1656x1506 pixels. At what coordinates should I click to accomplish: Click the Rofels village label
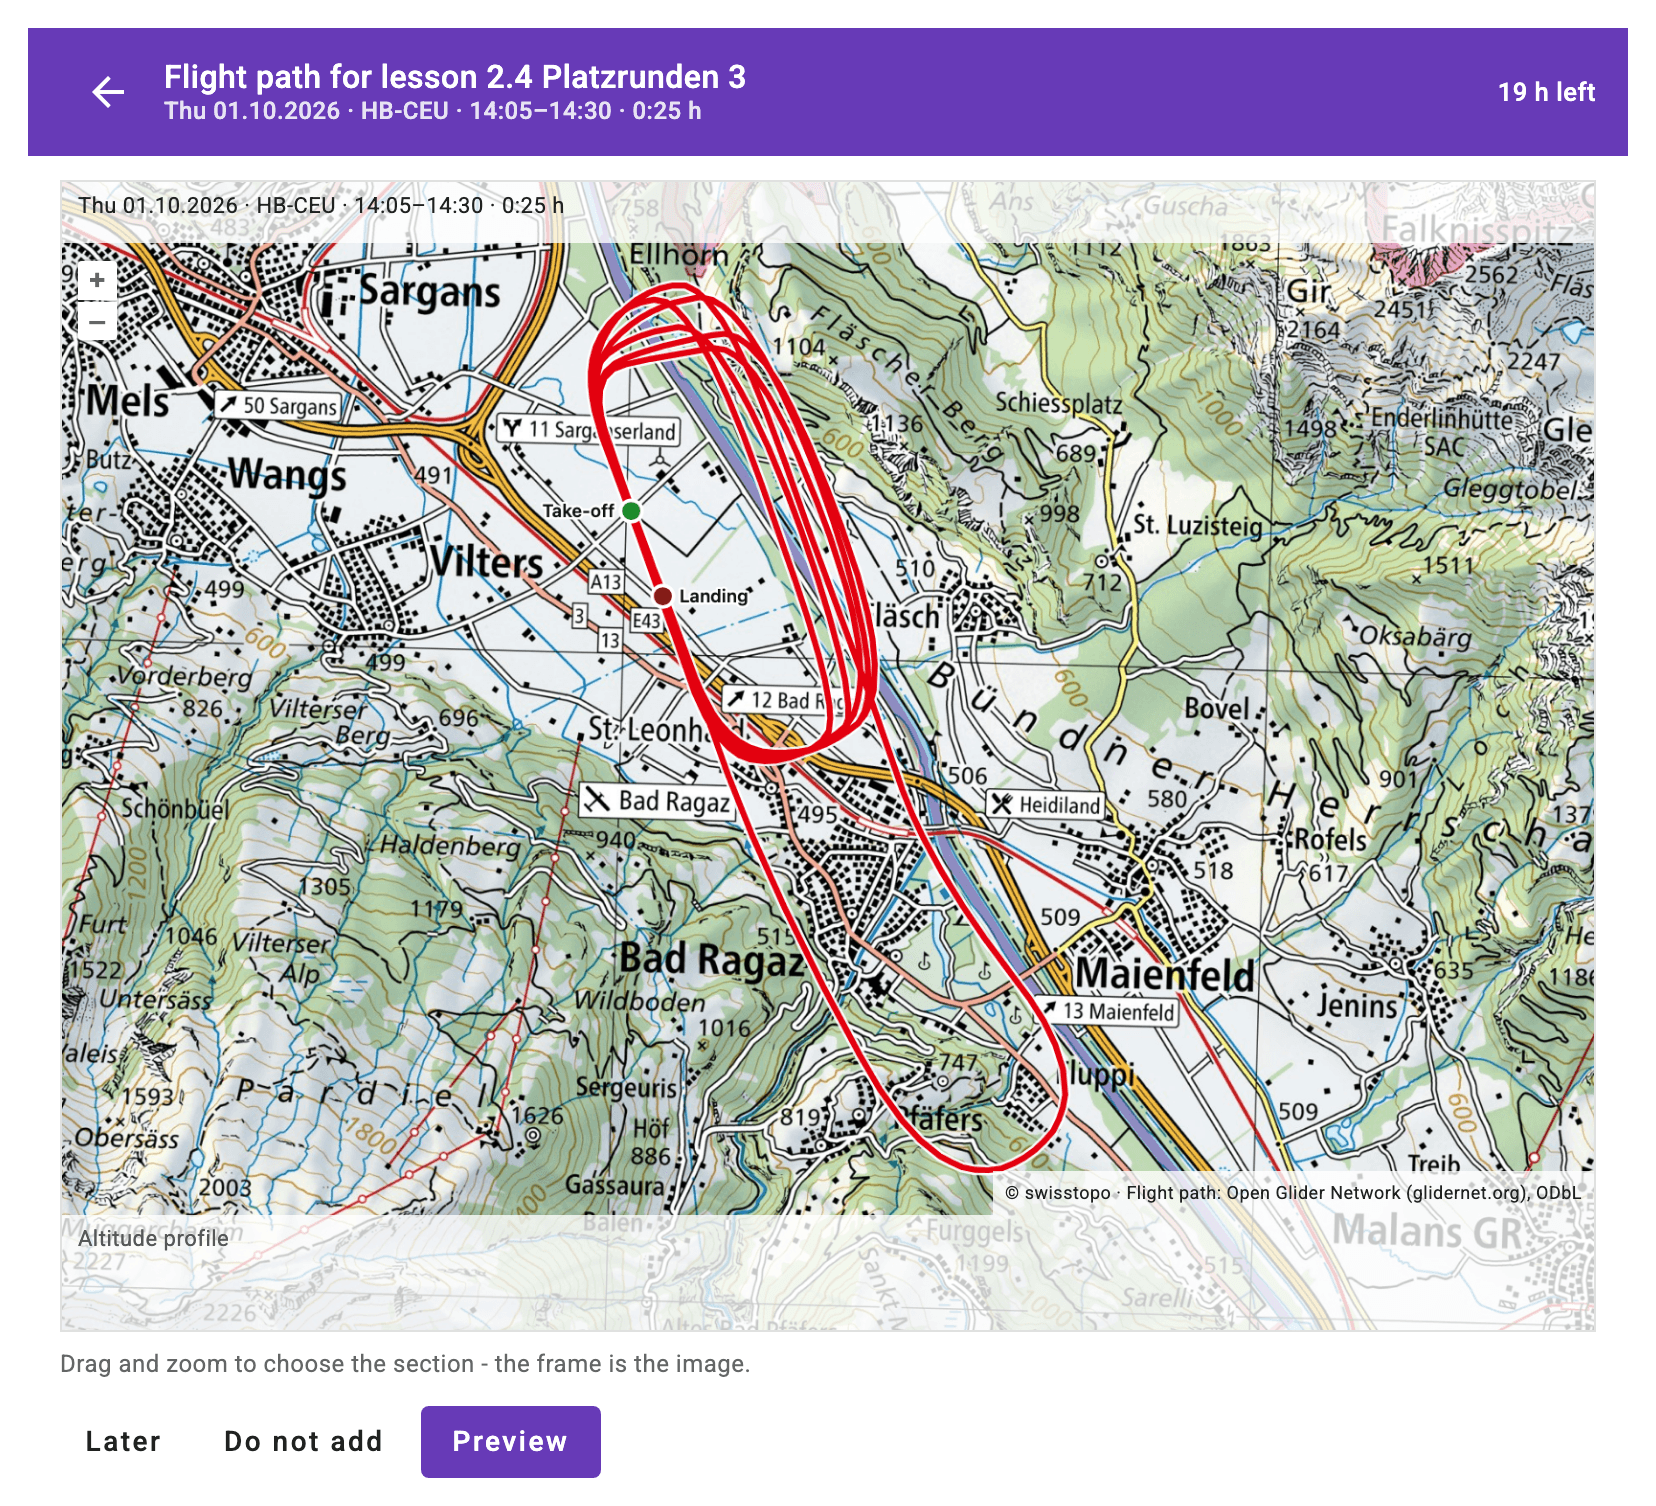(1330, 840)
